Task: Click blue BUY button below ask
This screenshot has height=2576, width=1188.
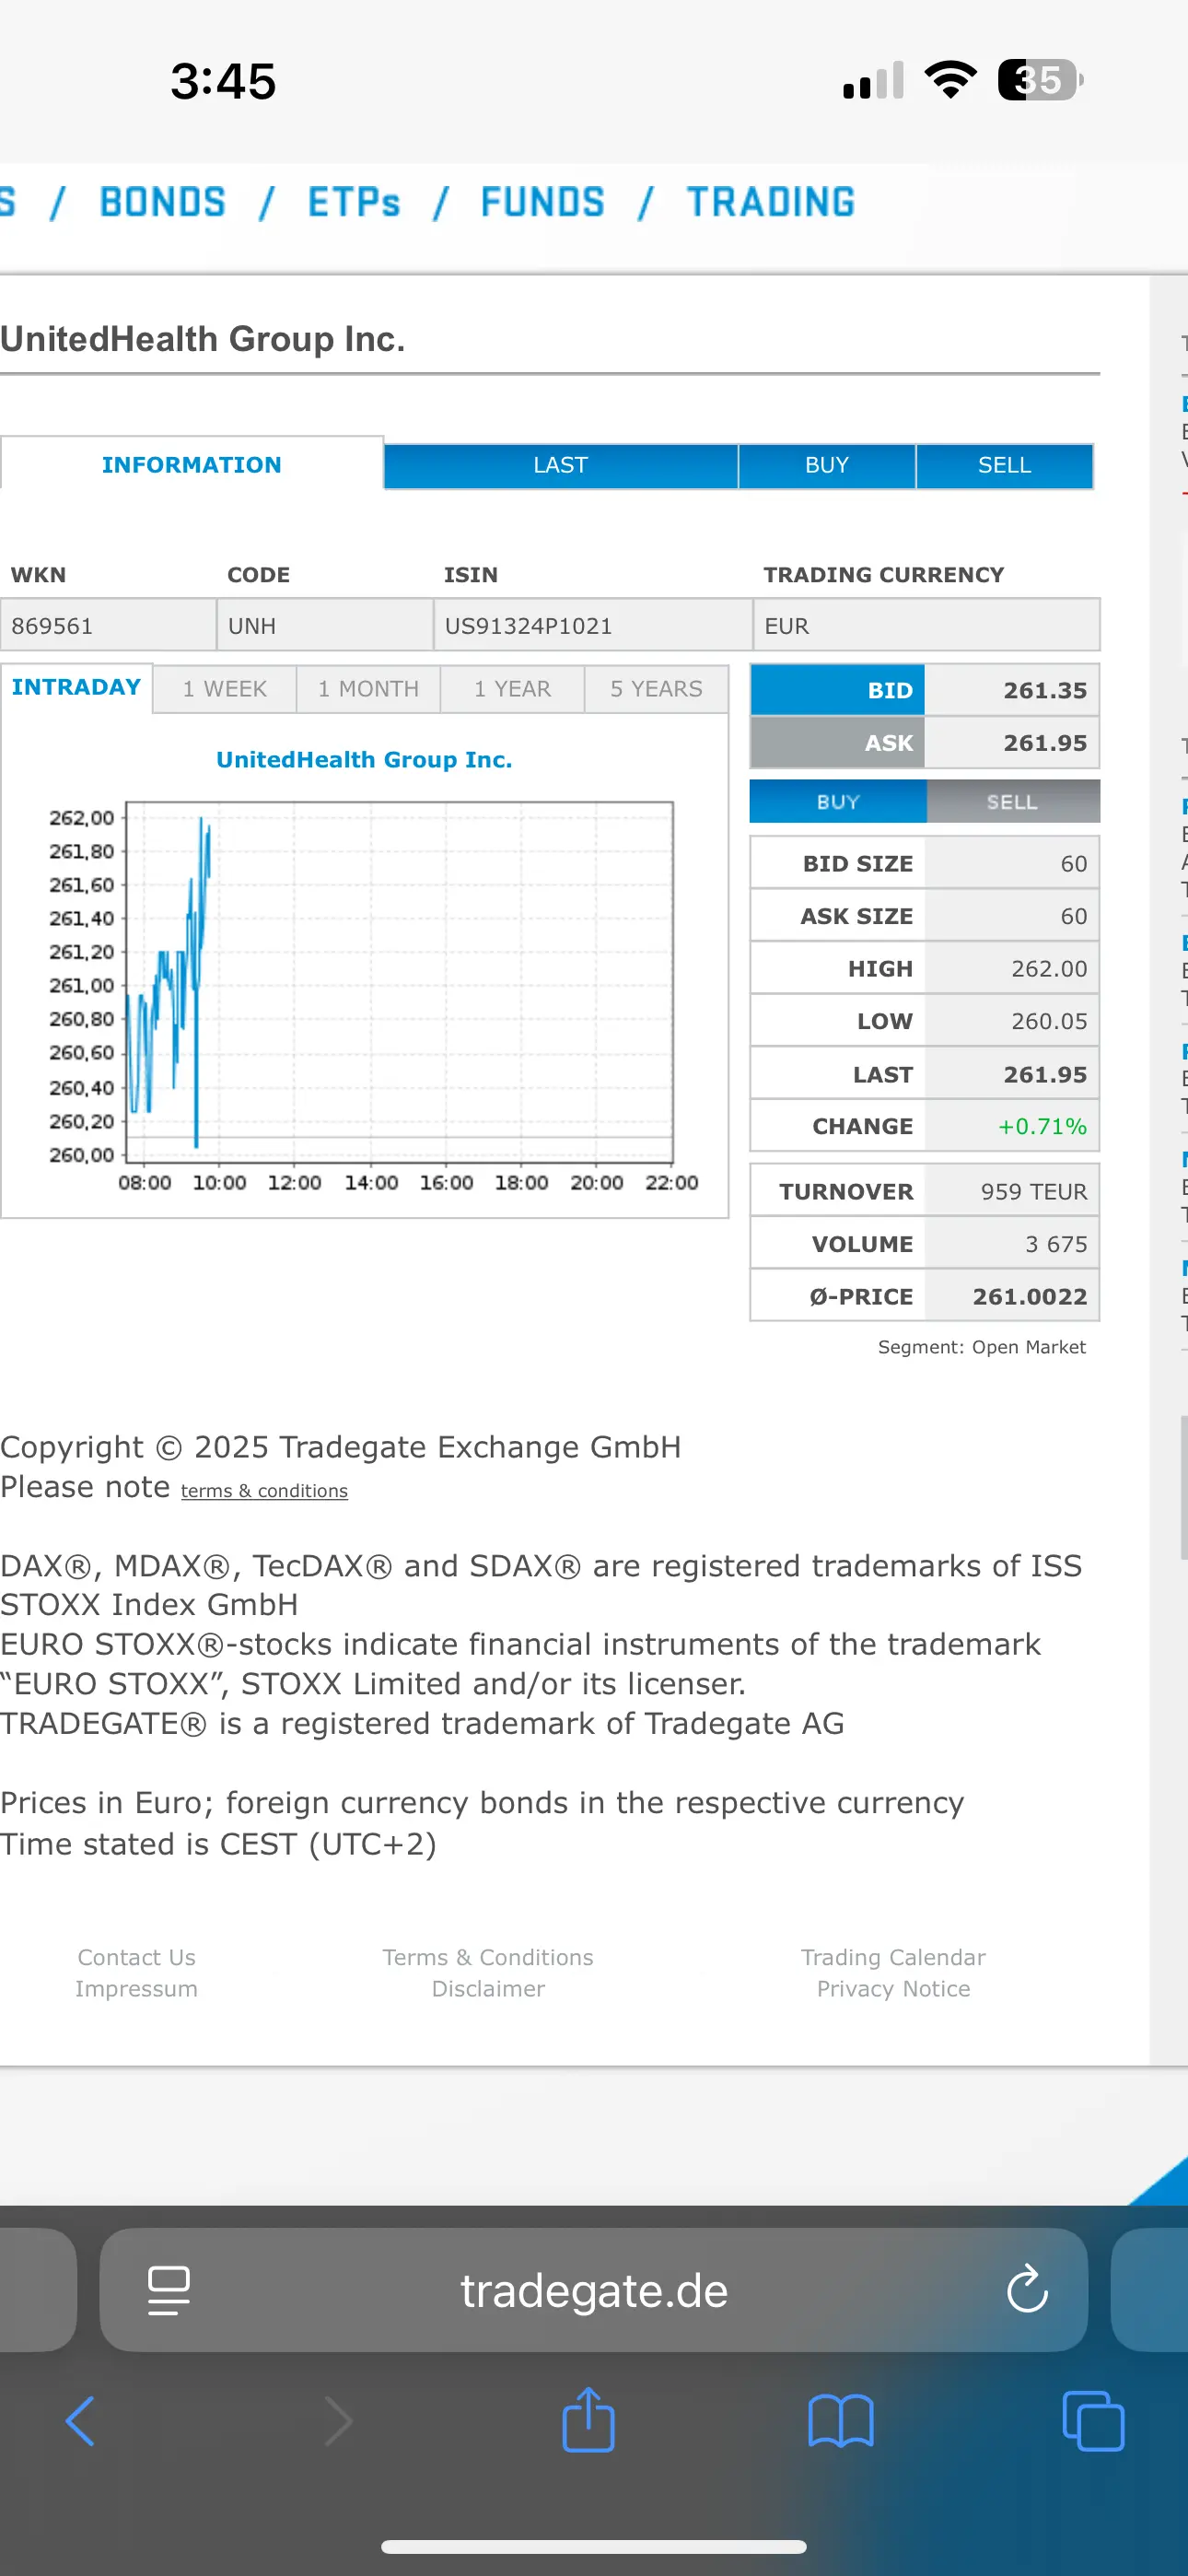Action: coord(838,801)
